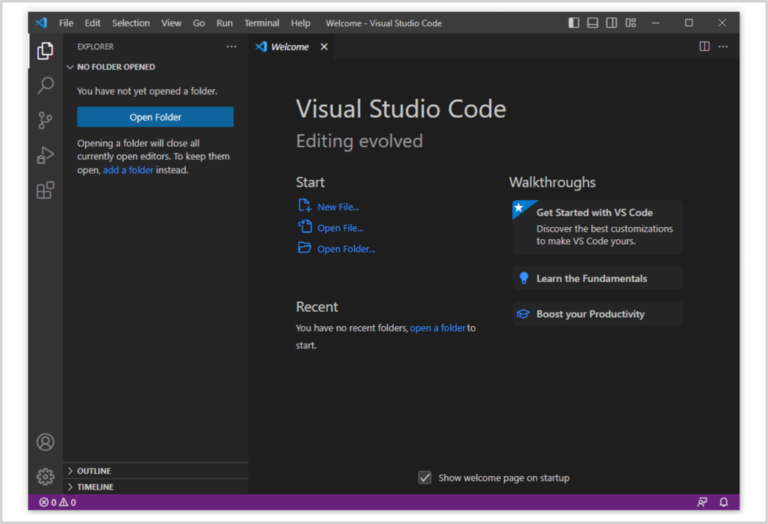Click graduation cap icon on Boost your Productivity
768x524 pixels.
pyautogui.click(x=523, y=314)
